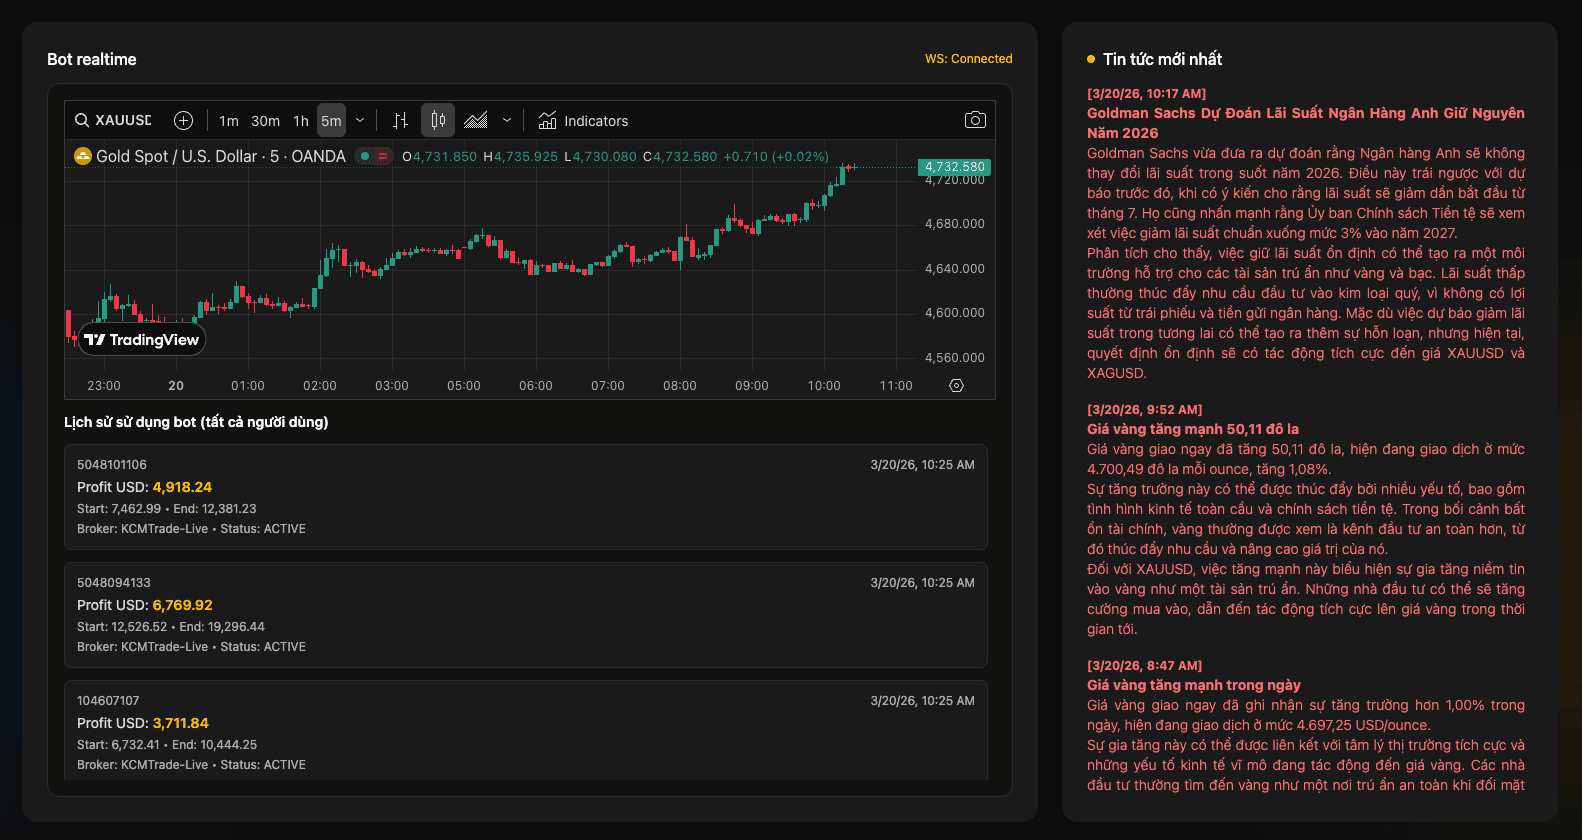Click Gold Spot / U.S. Dollar title
The image size is (1582, 840).
point(221,156)
